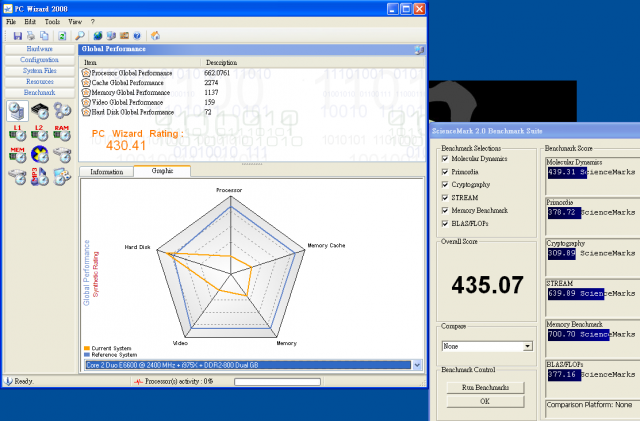Click the computer monitors toolbar icon
The height and width of the screenshot is (421, 640).
(x=111, y=36)
